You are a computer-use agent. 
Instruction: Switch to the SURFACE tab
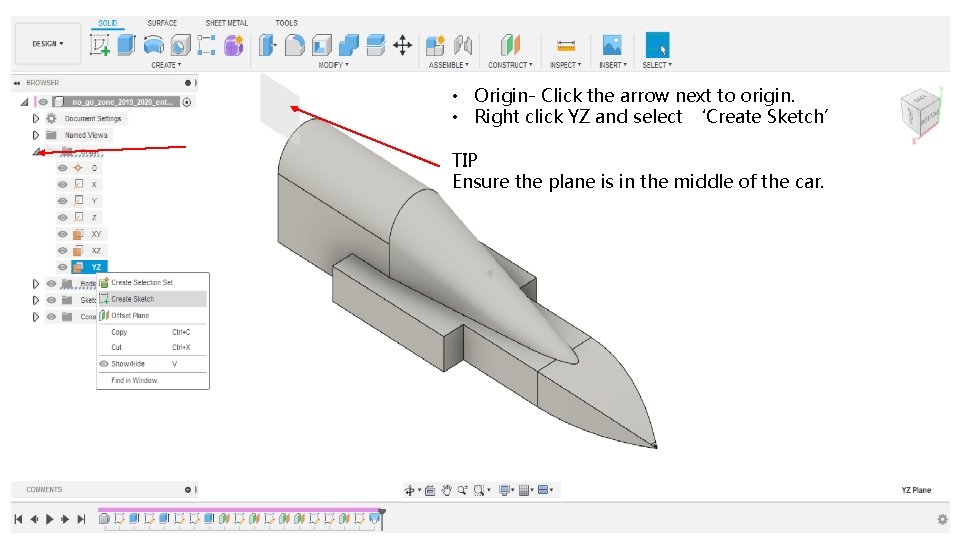[x=162, y=23]
